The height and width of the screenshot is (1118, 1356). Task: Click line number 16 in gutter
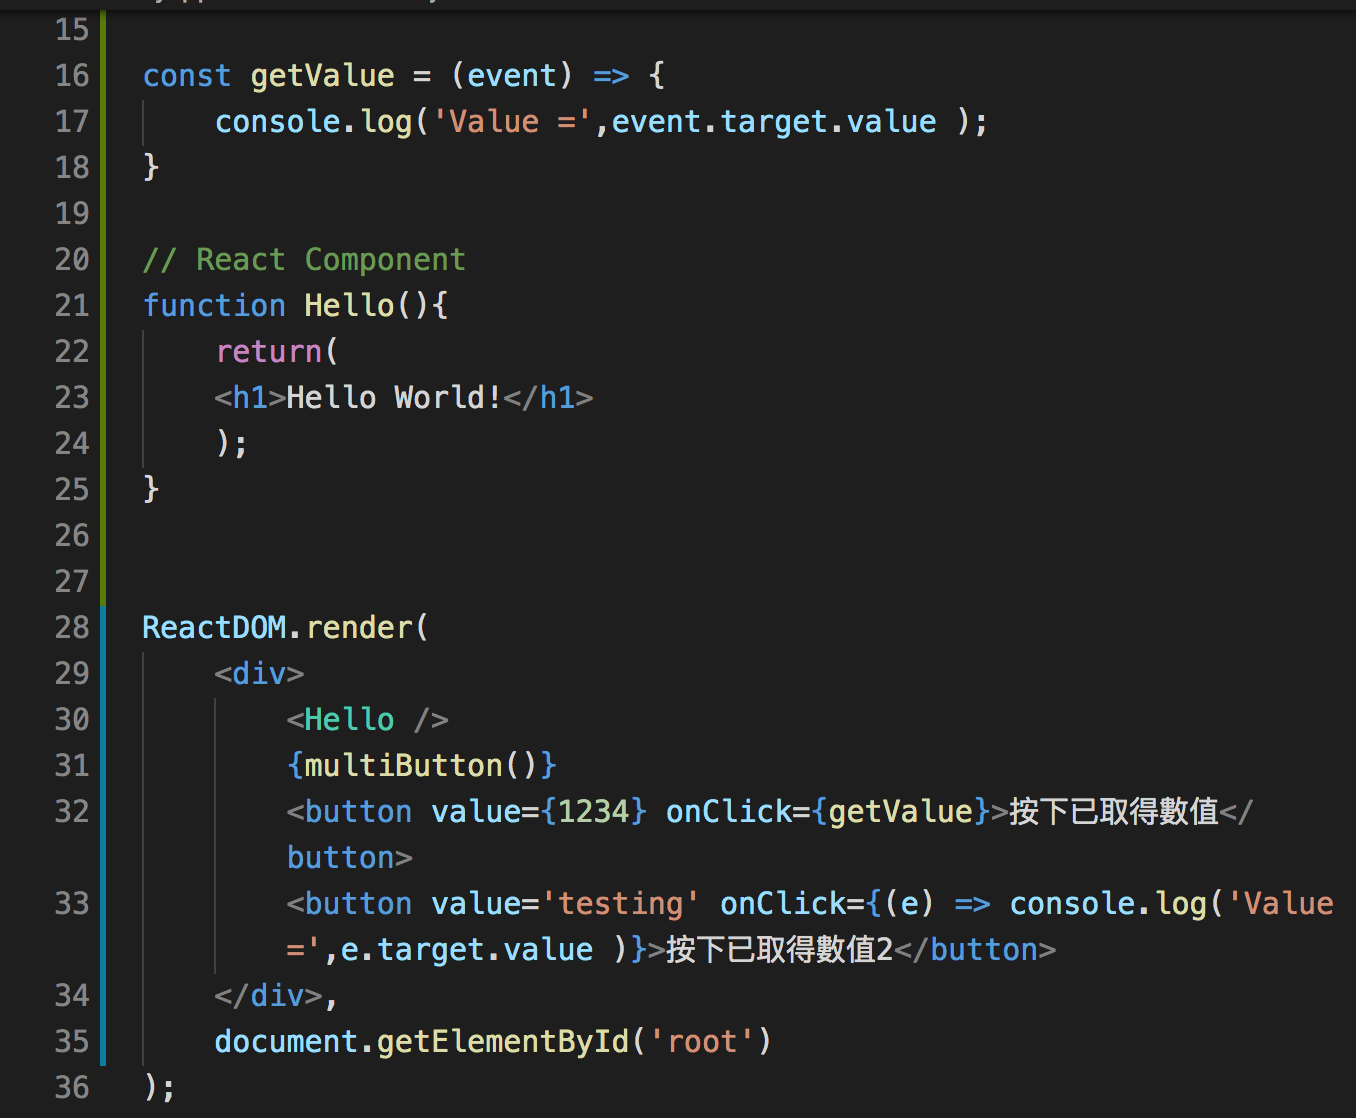[x=72, y=75]
